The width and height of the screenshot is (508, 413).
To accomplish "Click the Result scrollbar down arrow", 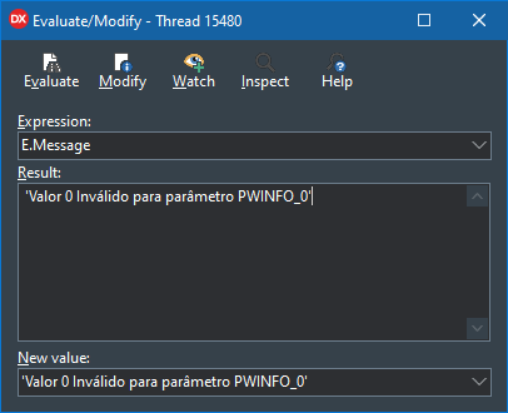I will click(x=477, y=328).
